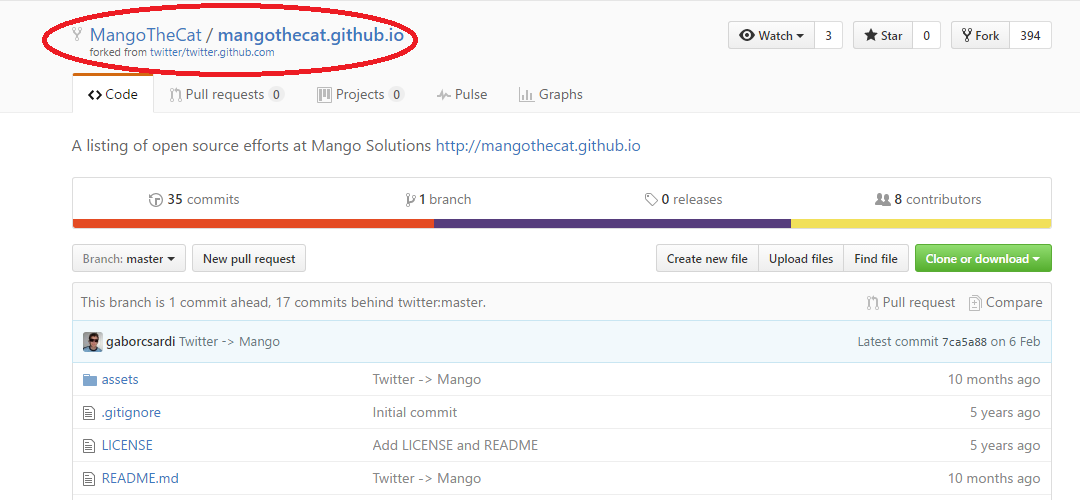Fork this repository
The width and height of the screenshot is (1080, 500).
pyautogui.click(x=980, y=36)
